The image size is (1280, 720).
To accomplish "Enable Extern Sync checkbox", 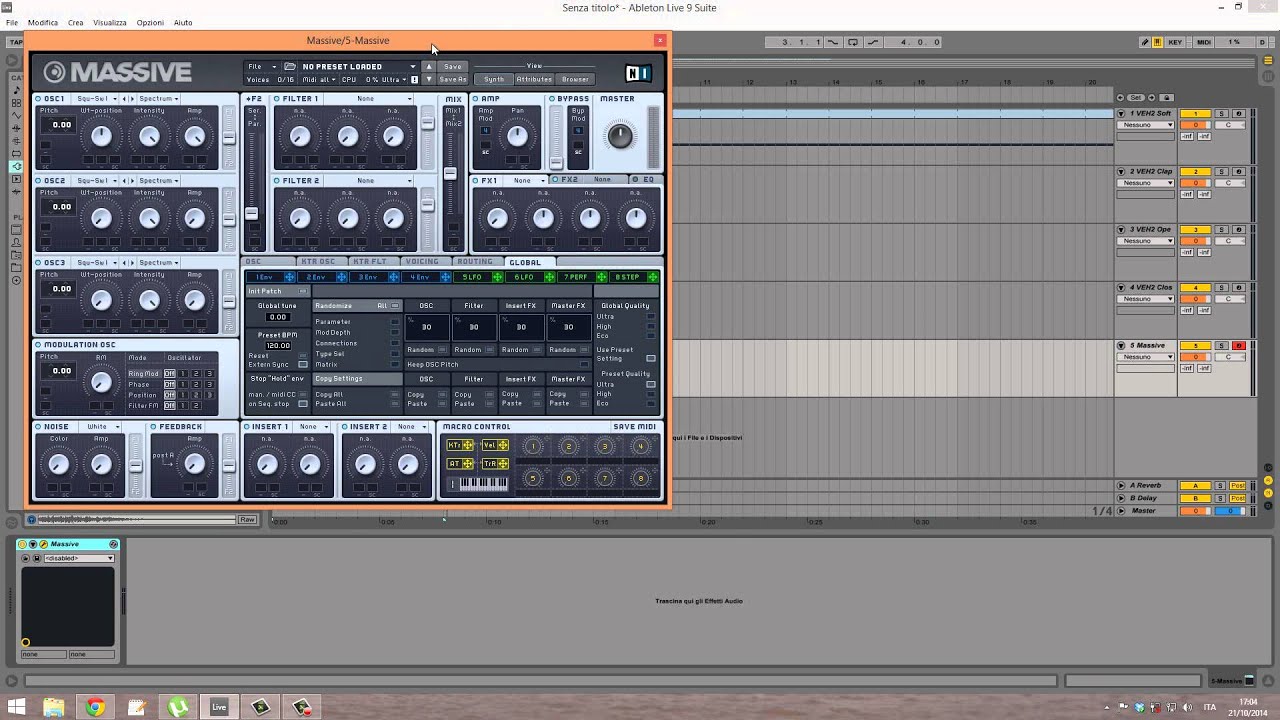I will click(x=303, y=365).
